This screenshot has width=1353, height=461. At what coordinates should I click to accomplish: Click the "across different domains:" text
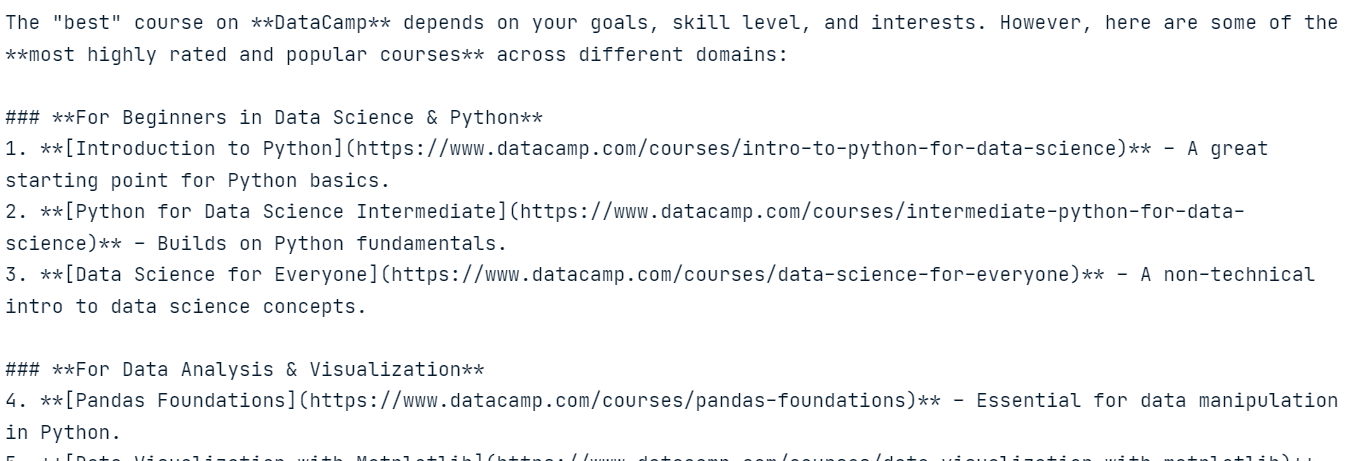[x=642, y=55]
